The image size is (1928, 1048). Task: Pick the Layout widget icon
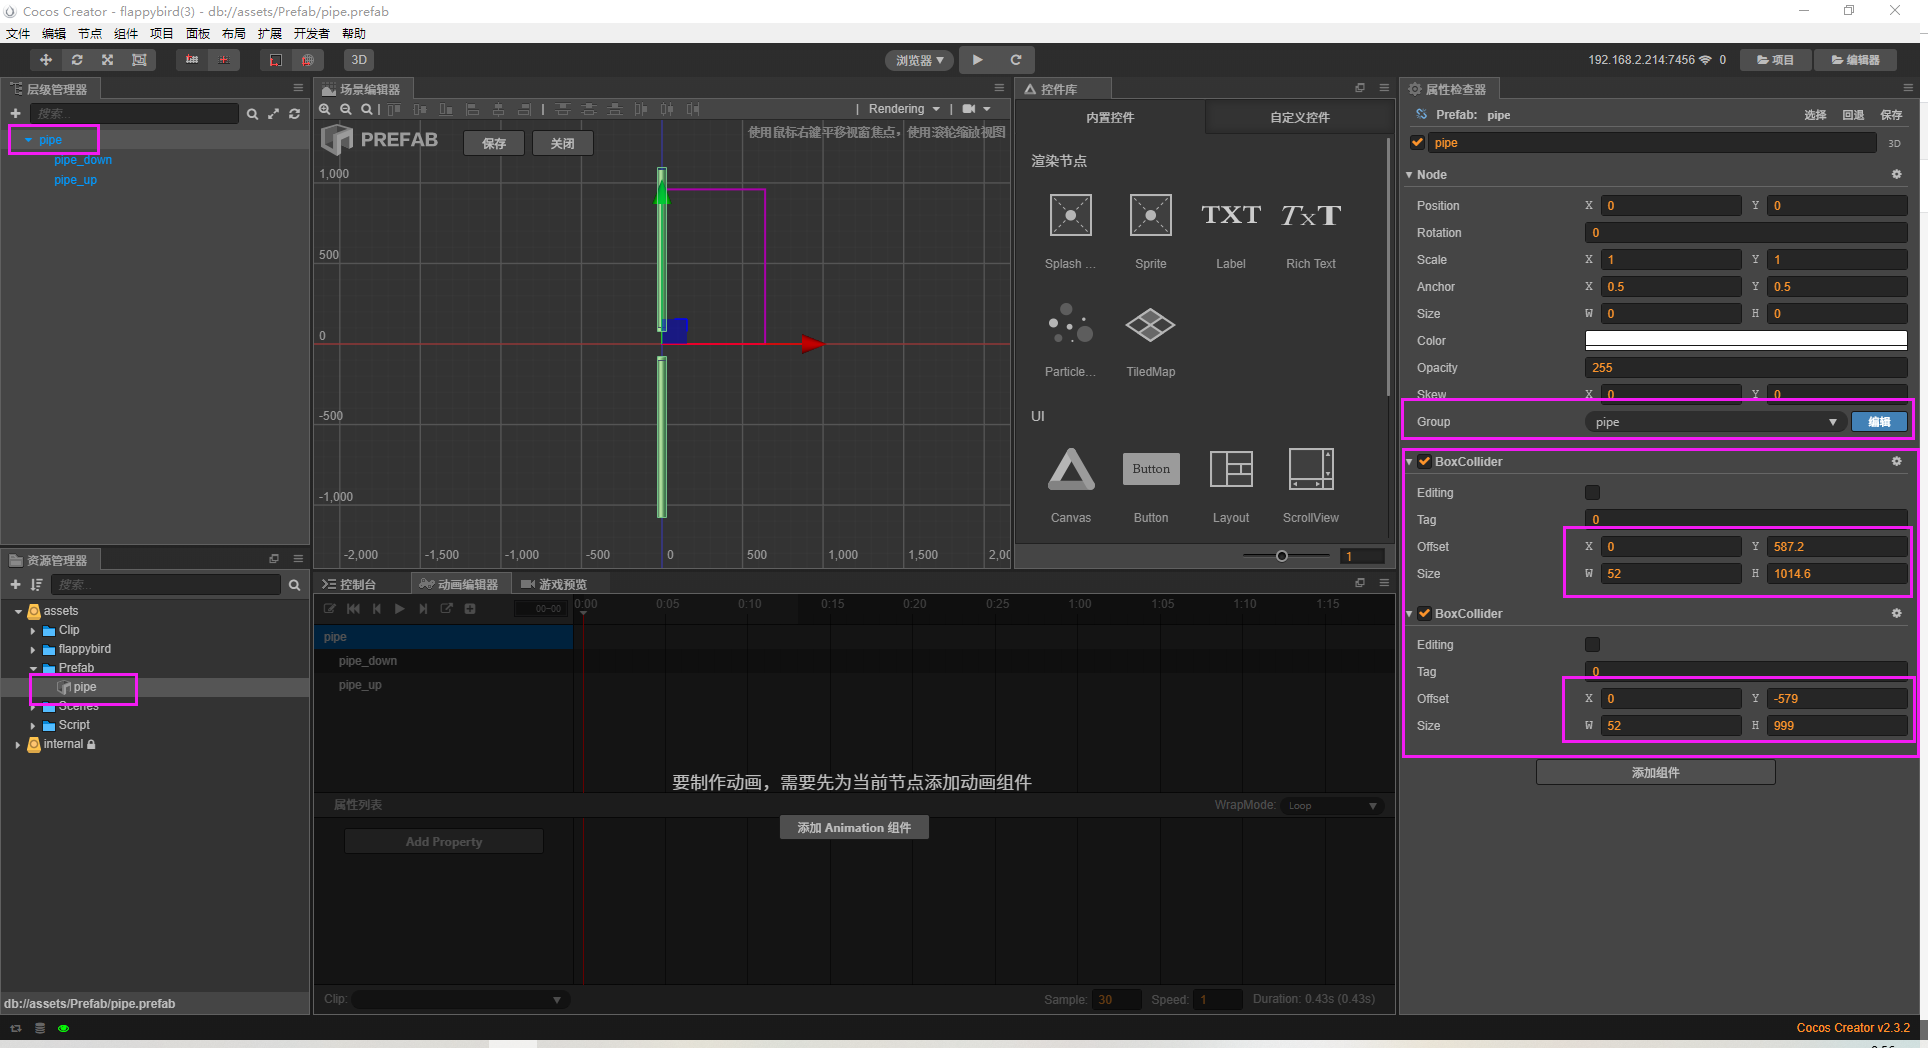tap(1231, 469)
